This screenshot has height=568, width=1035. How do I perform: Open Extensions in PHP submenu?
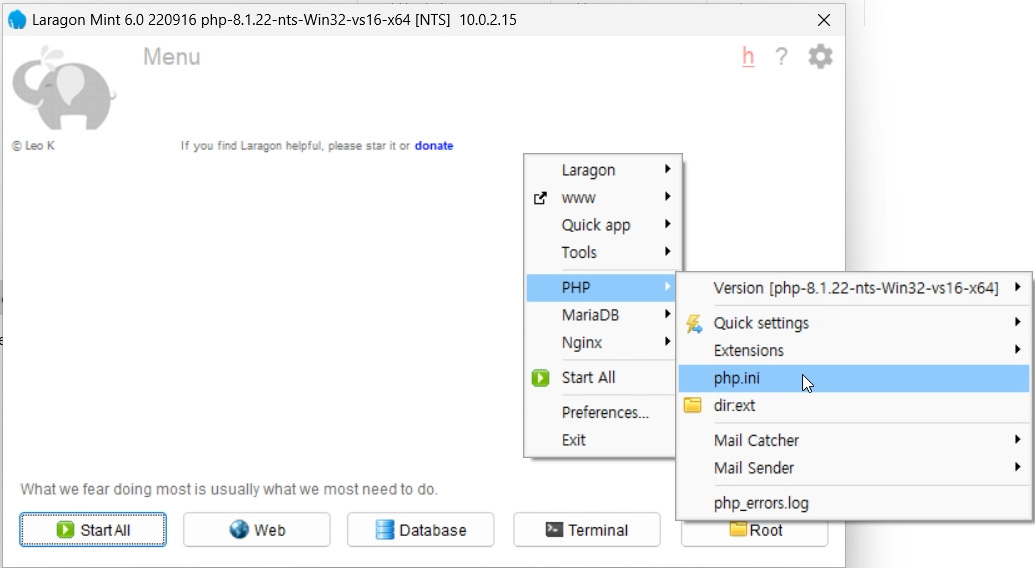(853, 351)
